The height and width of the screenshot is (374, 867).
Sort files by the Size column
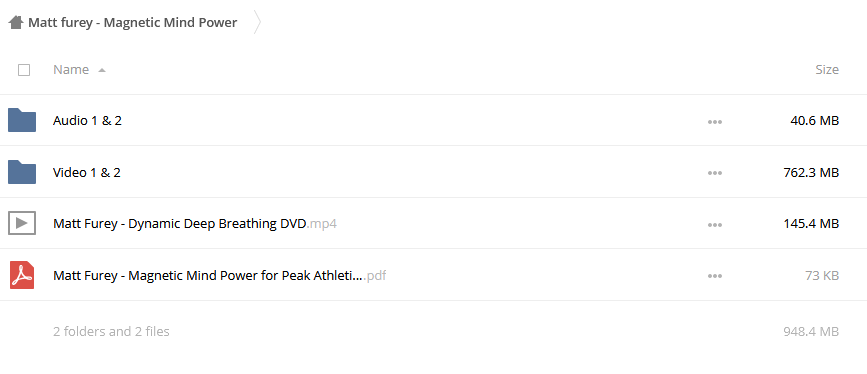click(827, 70)
